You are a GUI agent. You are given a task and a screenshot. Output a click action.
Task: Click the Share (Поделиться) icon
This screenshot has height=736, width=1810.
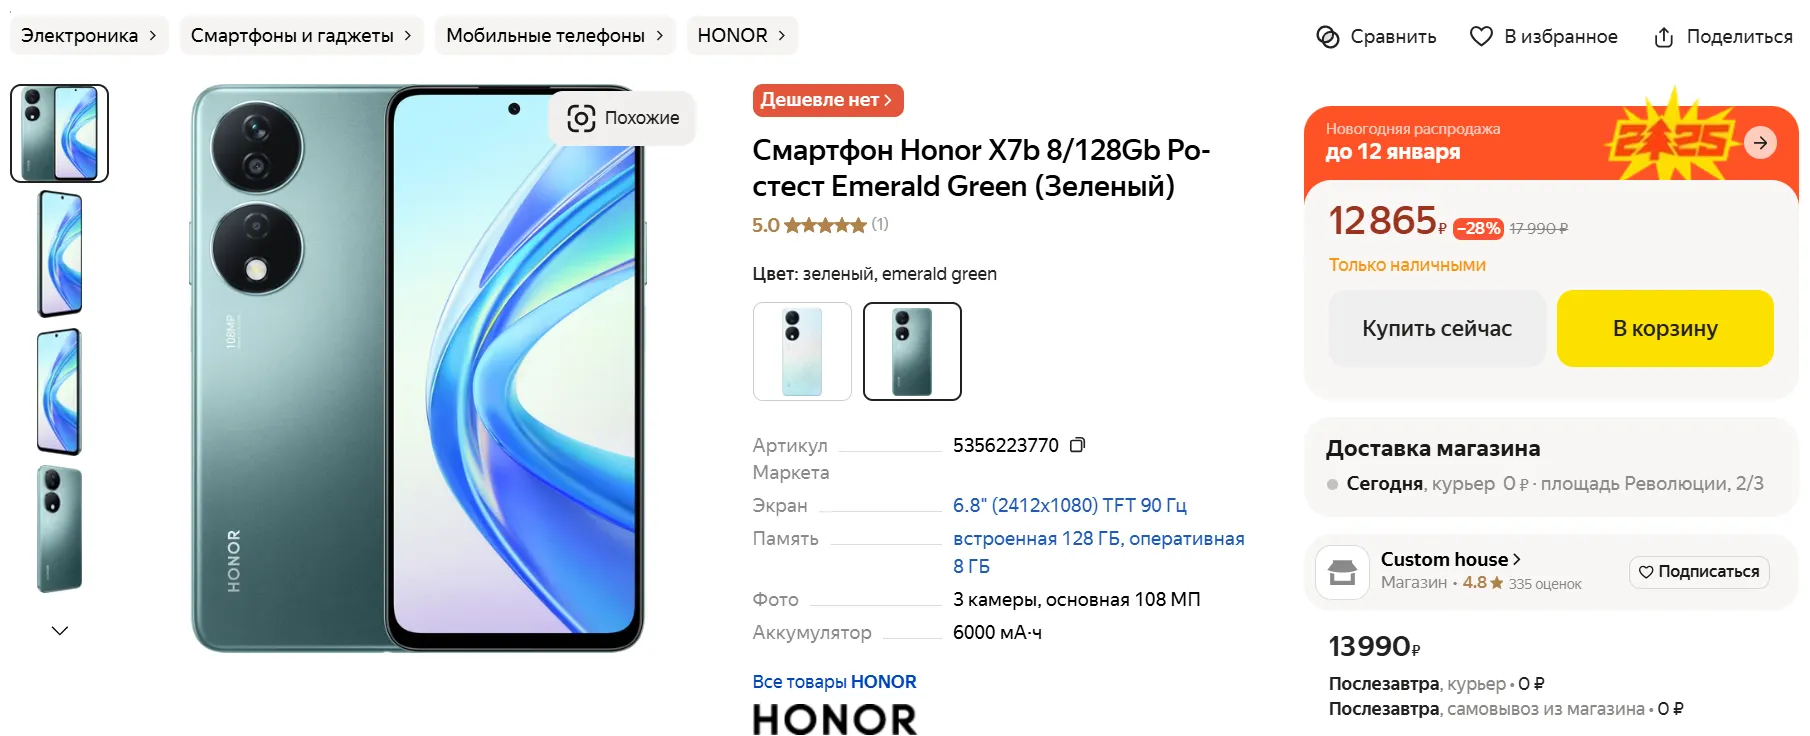click(1663, 37)
